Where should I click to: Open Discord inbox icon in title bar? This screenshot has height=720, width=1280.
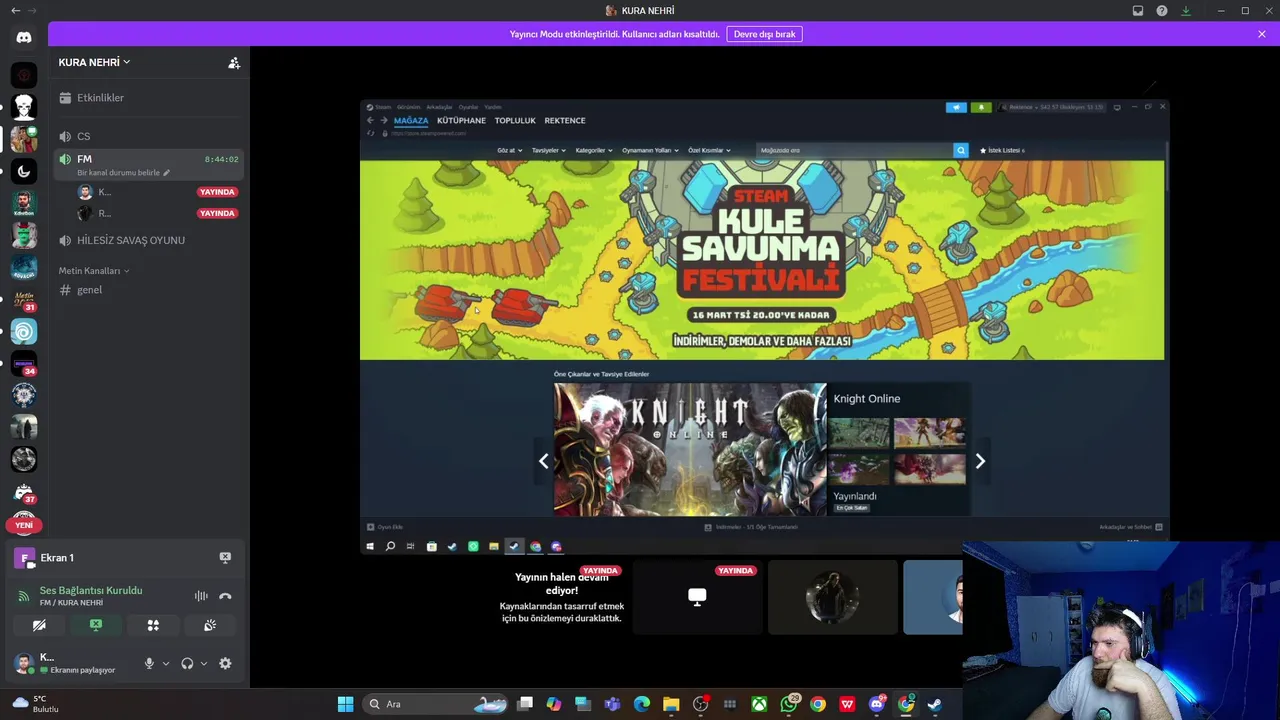[x=1138, y=11]
